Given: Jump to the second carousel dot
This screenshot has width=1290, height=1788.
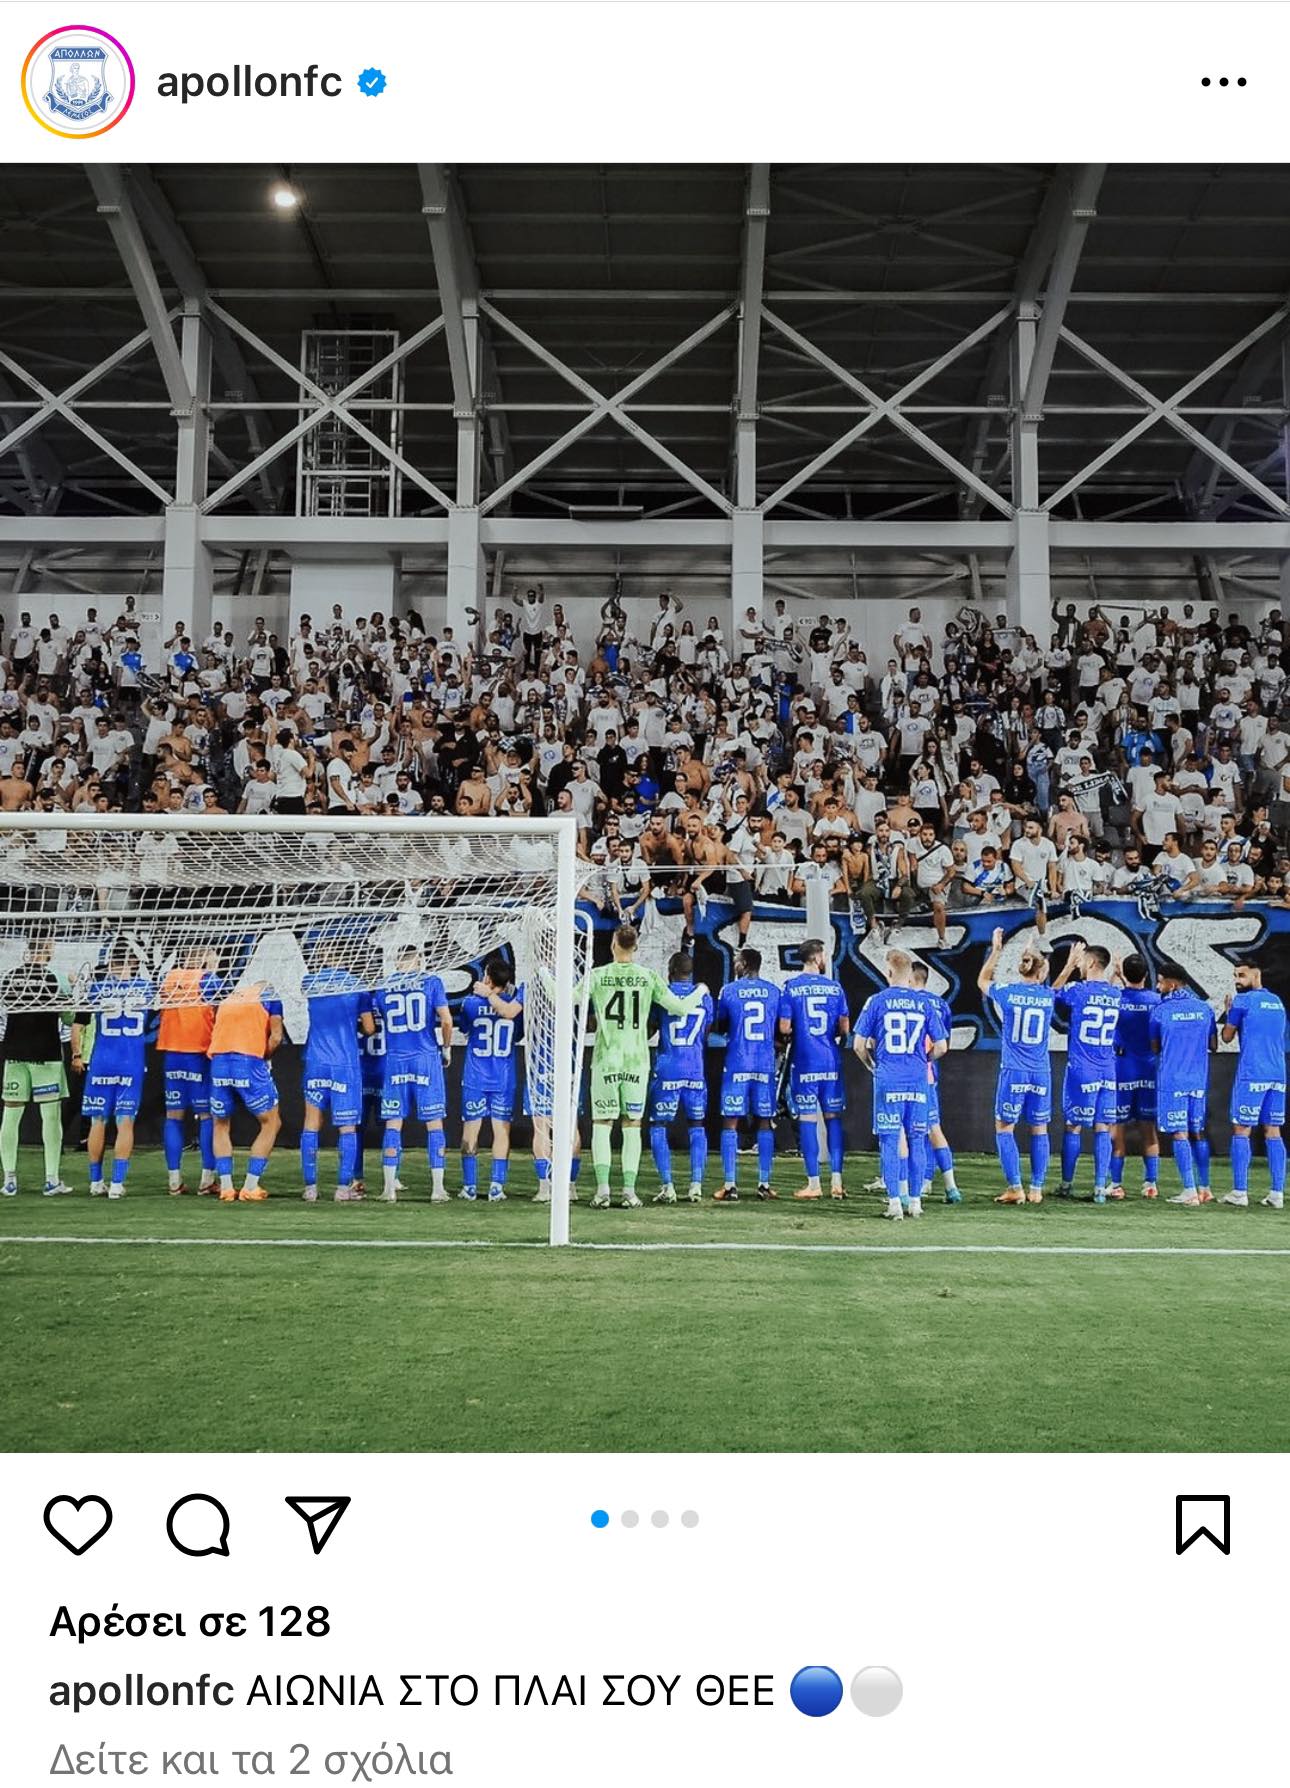Looking at the screenshot, I should click(x=630, y=1519).
